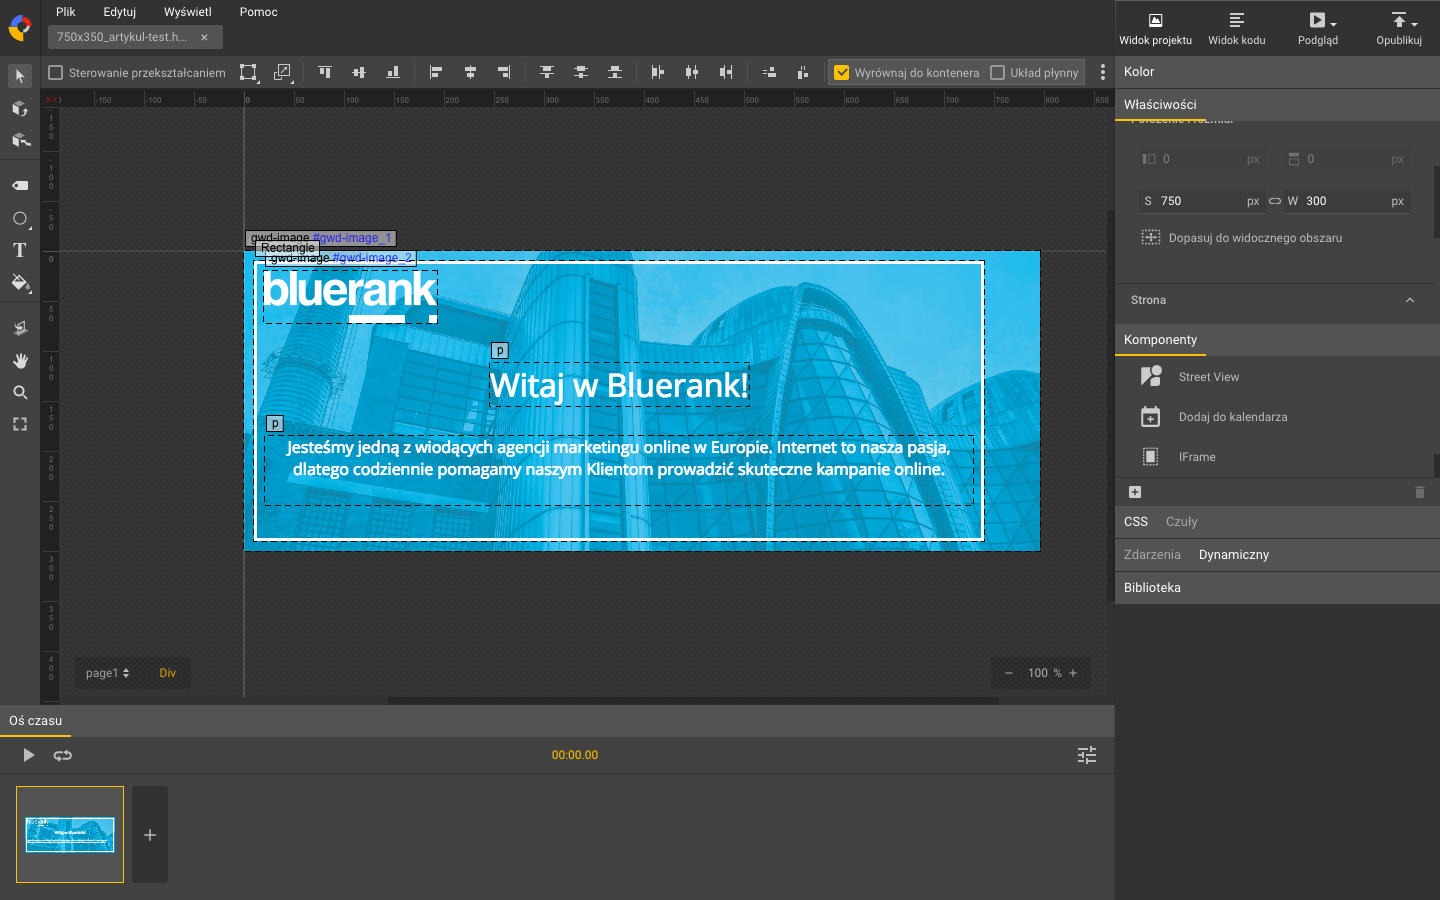1440x900 pixels.
Task: Open the page1 selector dropdown
Action: (x=107, y=673)
